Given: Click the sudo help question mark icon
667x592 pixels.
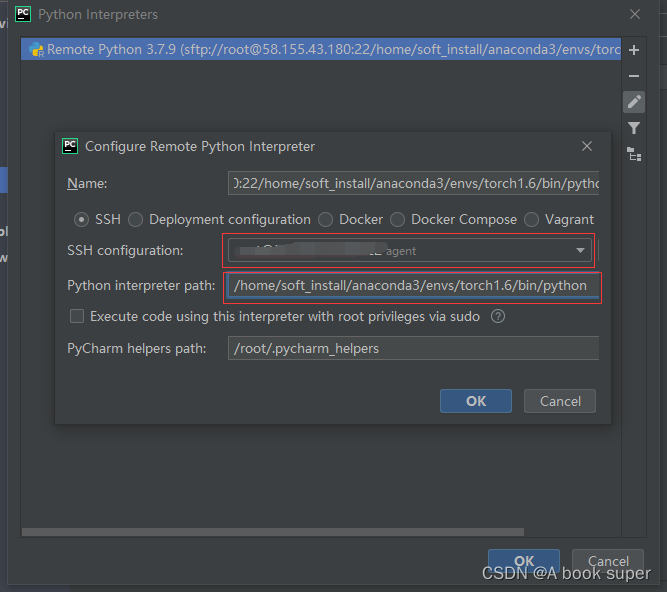Looking at the screenshot, I should click(498, 316).
